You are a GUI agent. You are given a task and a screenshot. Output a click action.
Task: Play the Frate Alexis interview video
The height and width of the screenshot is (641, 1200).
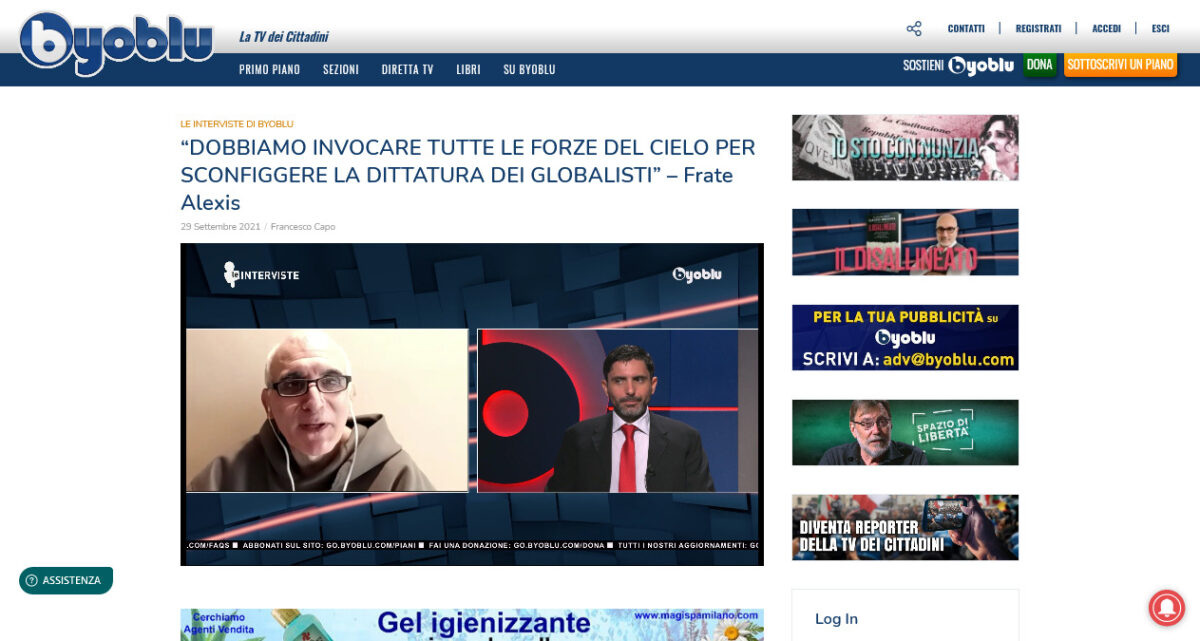tap(472, 405)
